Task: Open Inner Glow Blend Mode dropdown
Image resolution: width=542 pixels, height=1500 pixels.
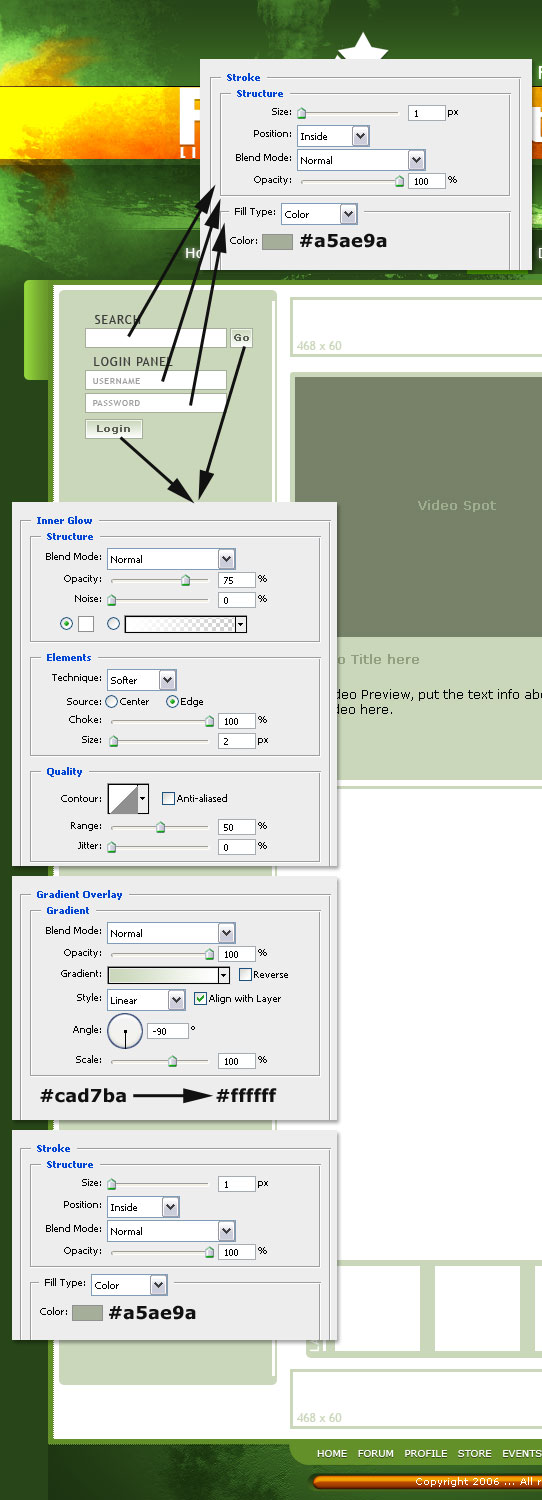Action: coord(171,559)
